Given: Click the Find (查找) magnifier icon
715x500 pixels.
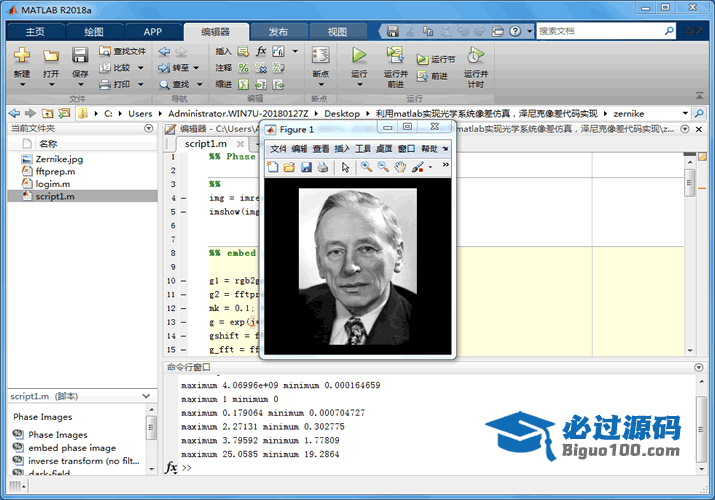Looking at the screenshot, I should tap(164, 85).
